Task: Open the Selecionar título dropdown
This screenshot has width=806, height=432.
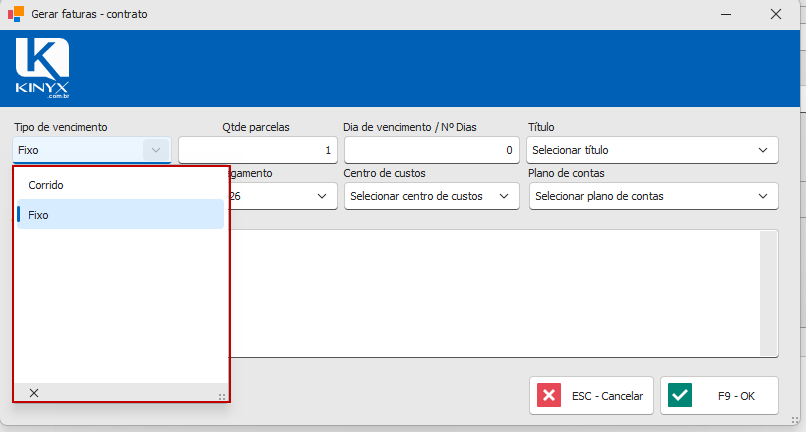Action: coord(652,150)
